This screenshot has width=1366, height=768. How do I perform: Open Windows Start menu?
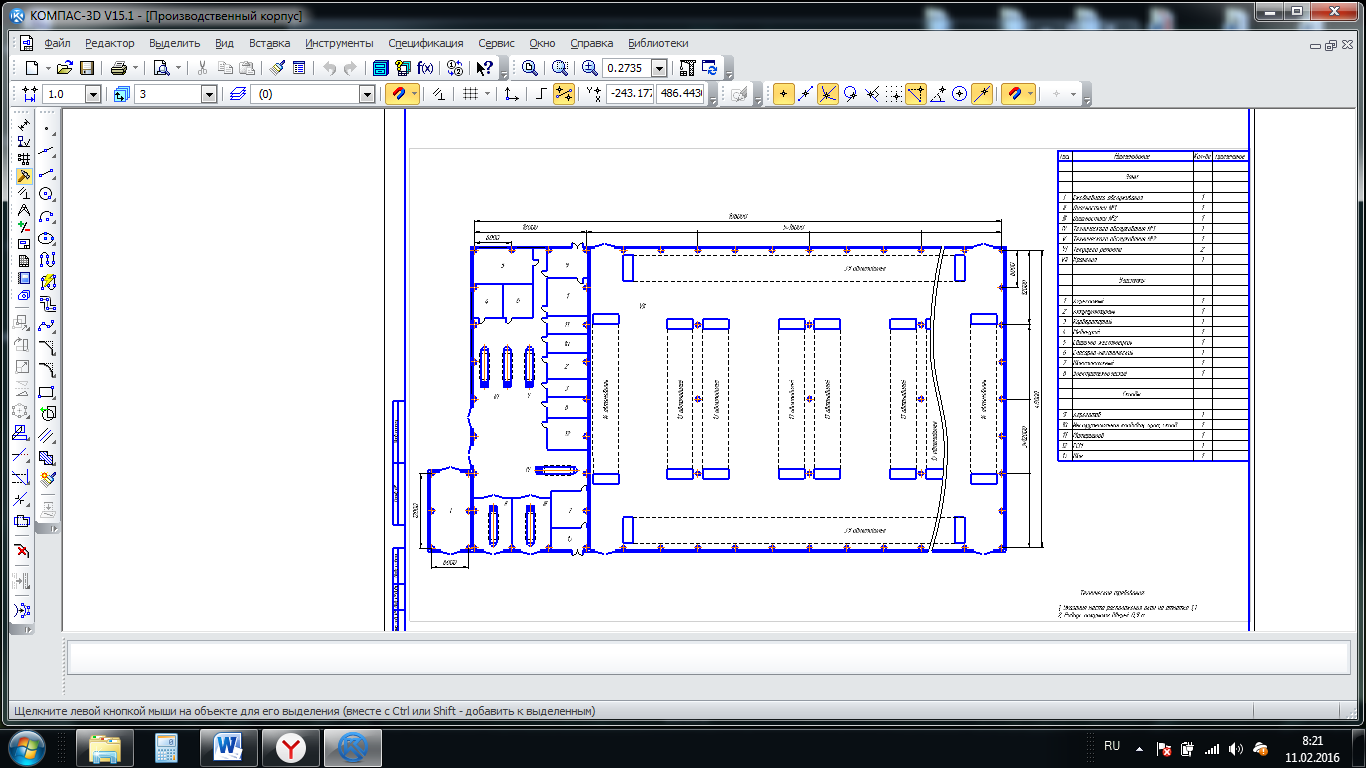pos(27,747)
